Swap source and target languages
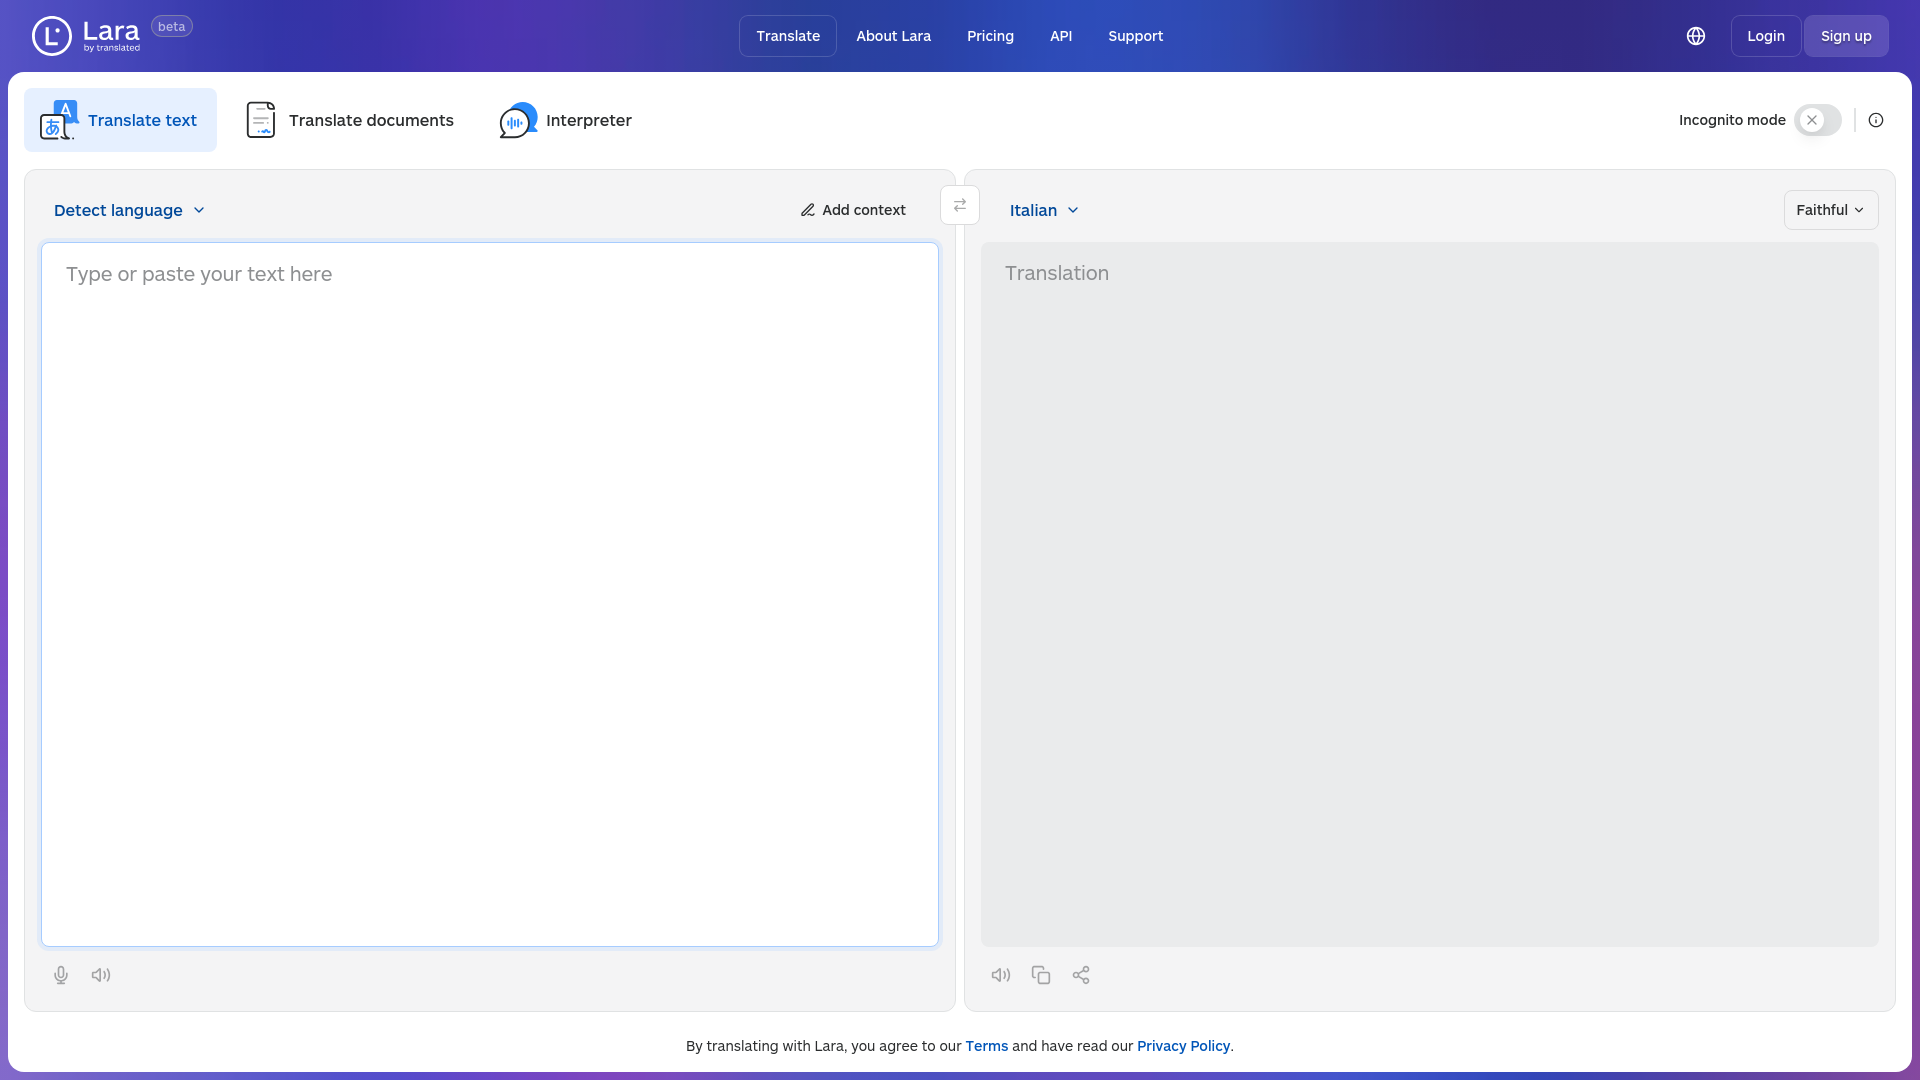This screenshot has height=1080, width=1920. pyautogui.click(x=960, y=205)
